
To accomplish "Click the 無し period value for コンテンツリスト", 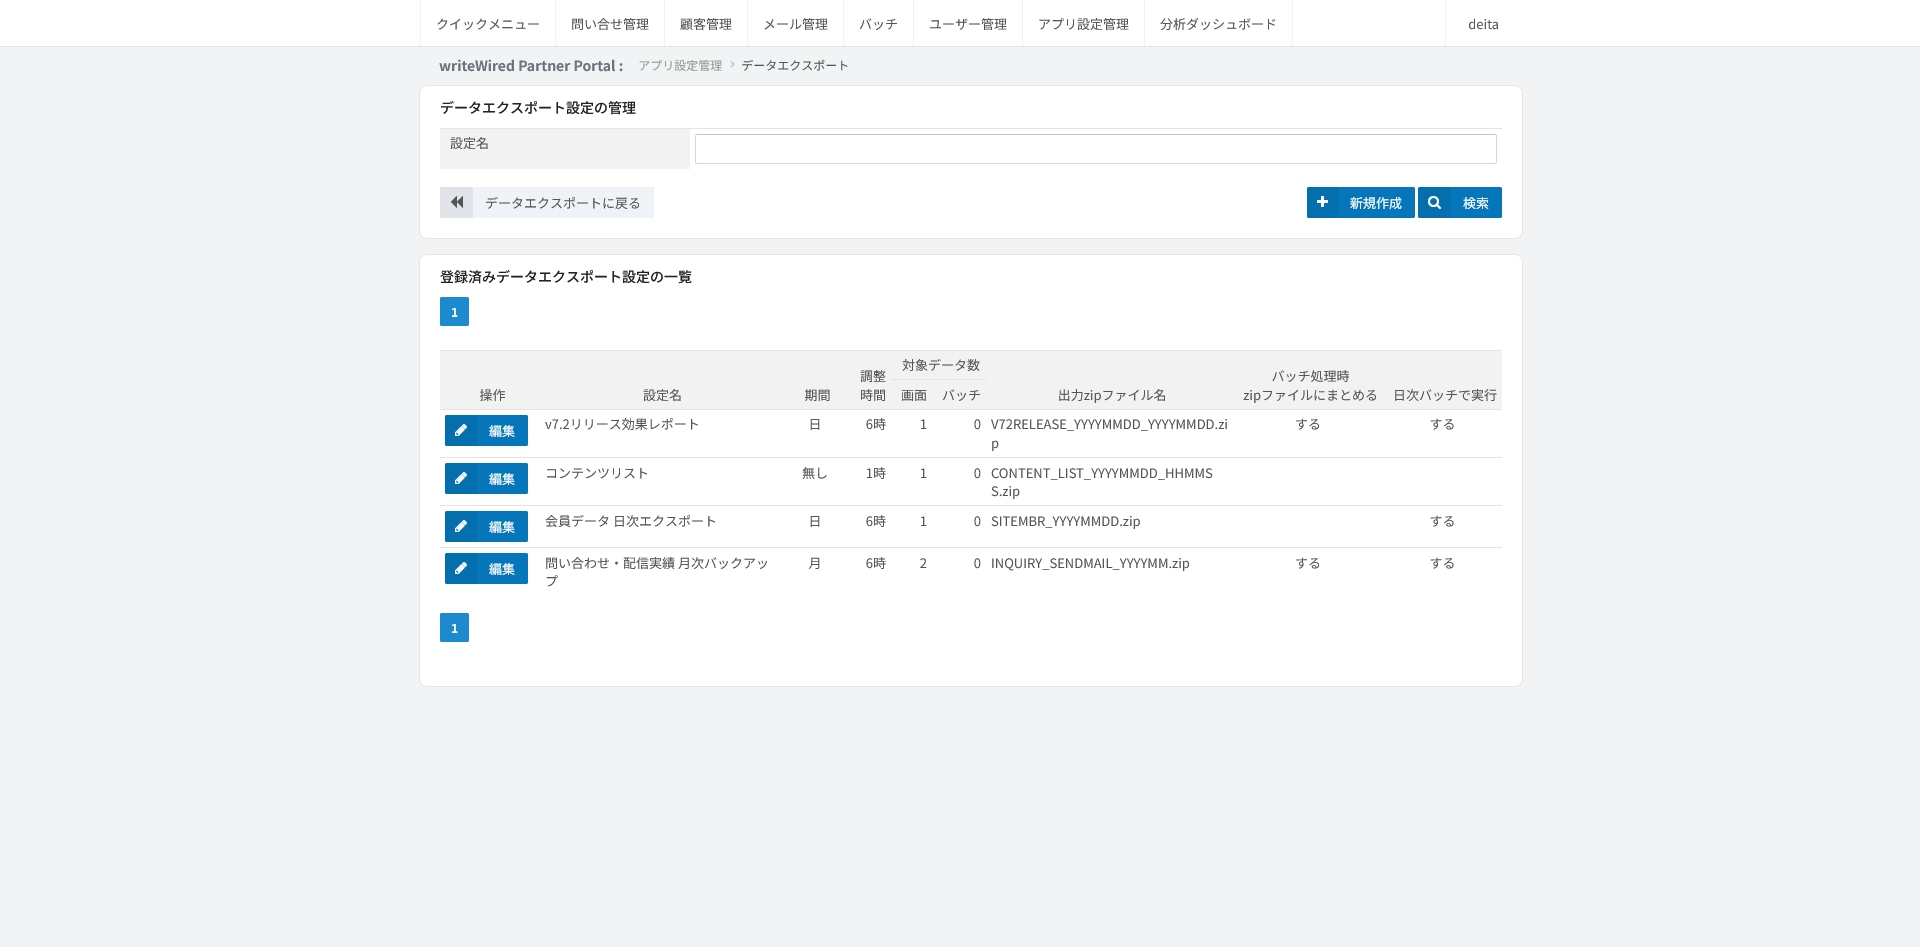I will coord(815,473).
